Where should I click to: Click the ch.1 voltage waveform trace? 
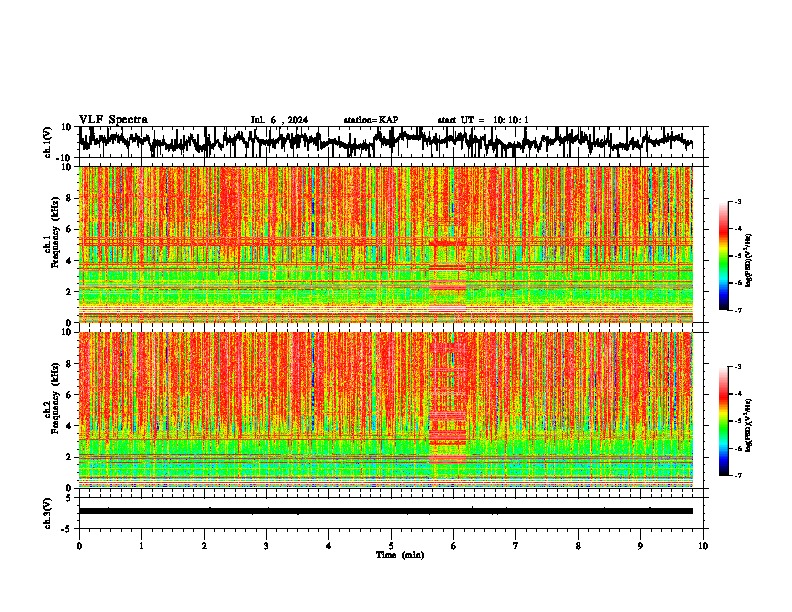click(x=385, y=141)
